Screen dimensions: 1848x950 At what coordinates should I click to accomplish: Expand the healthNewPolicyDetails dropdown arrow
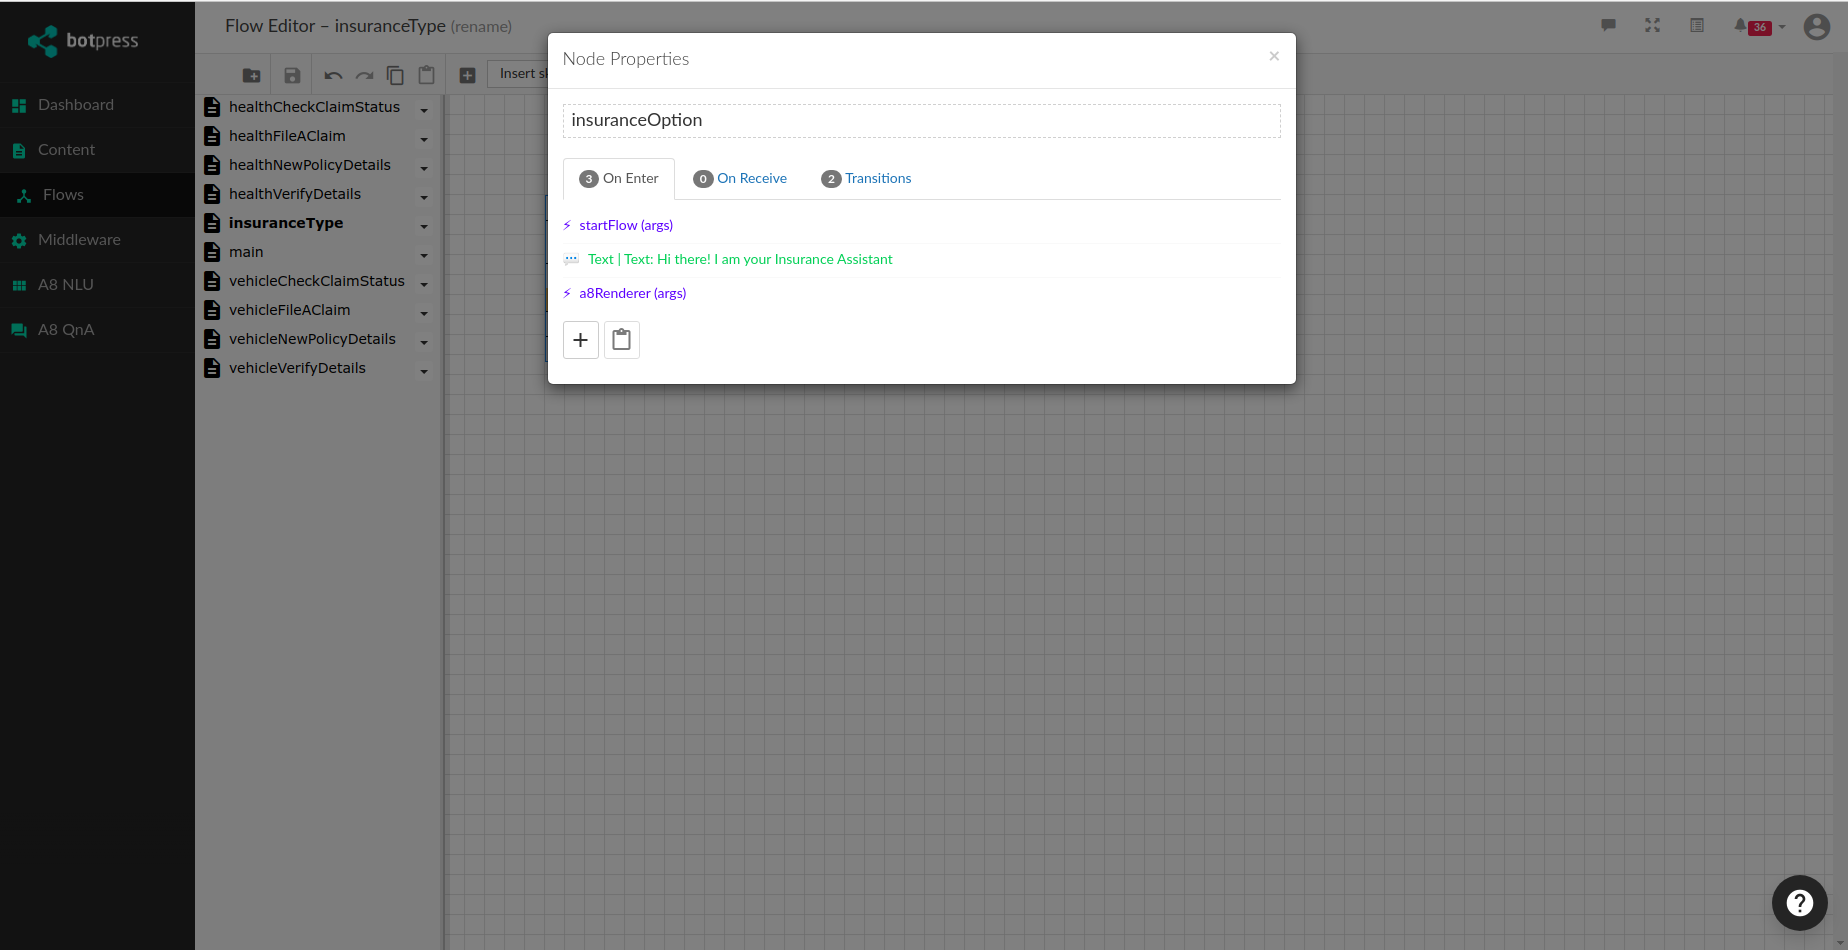(424, 168)
